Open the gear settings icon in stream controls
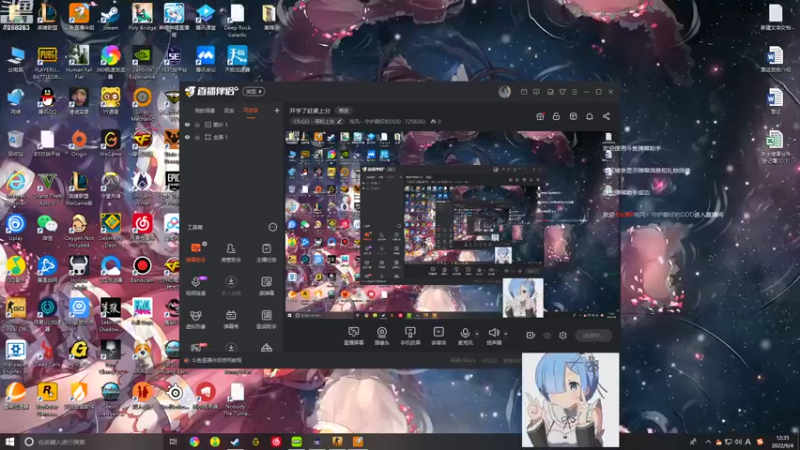Viewport: 800px width, 450px height. click(x=563, y=335)
